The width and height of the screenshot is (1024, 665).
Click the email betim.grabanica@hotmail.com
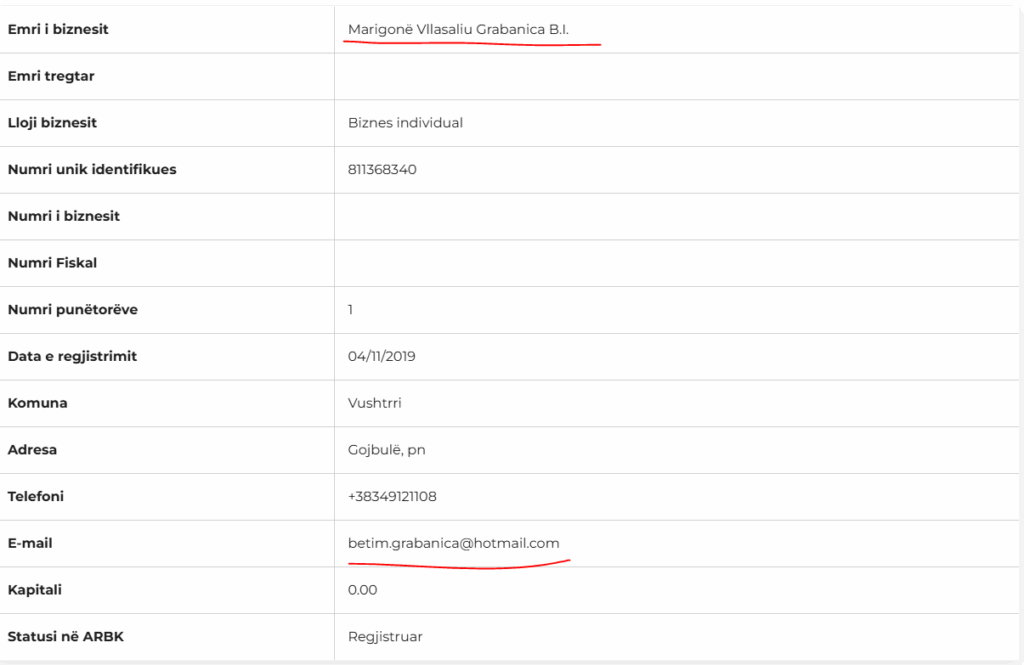tap(453, 543)
